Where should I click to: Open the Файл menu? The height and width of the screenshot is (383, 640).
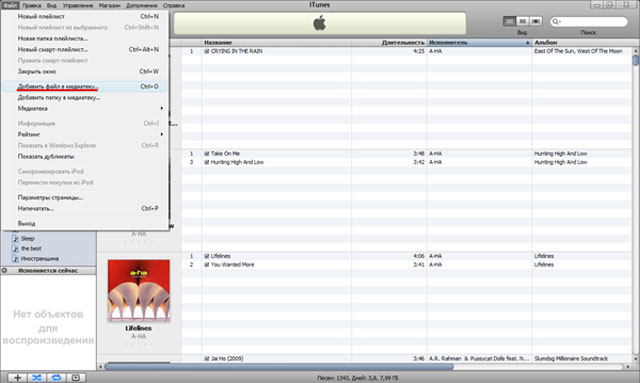pyautogui.click(x=10, y=5)
